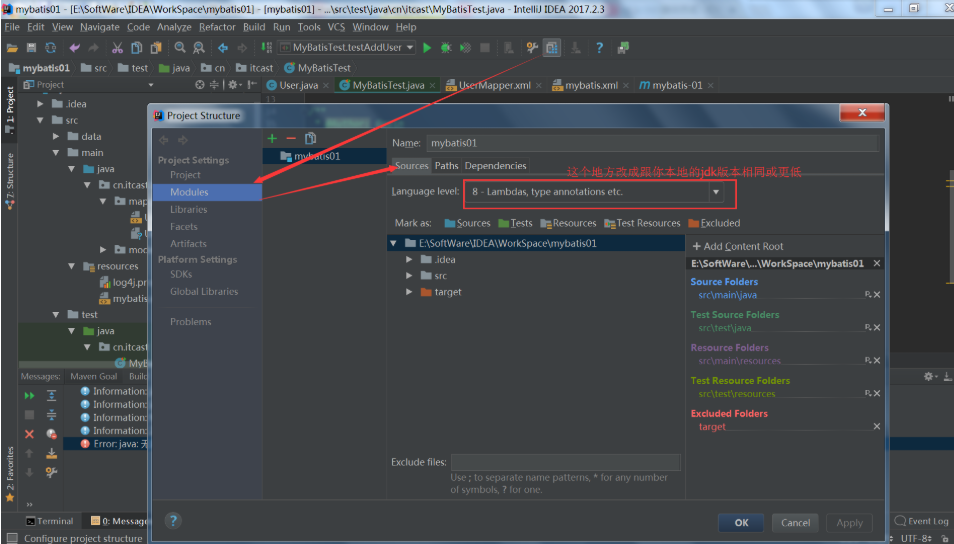Expand .idea folder in content root tree

(x=409, y=260)
